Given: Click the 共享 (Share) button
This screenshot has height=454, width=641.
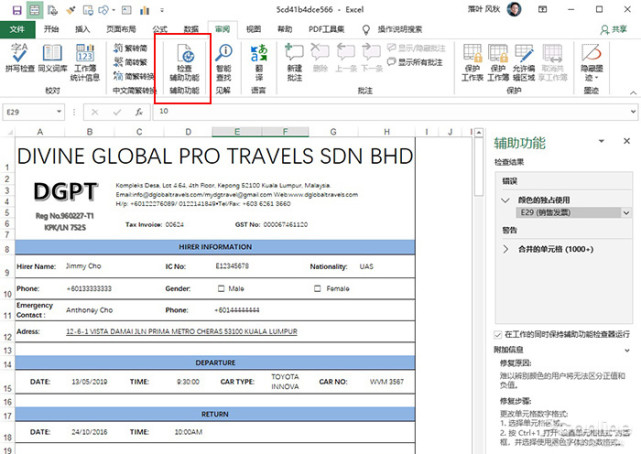Looking at the screenshot, I should [614, 29].
